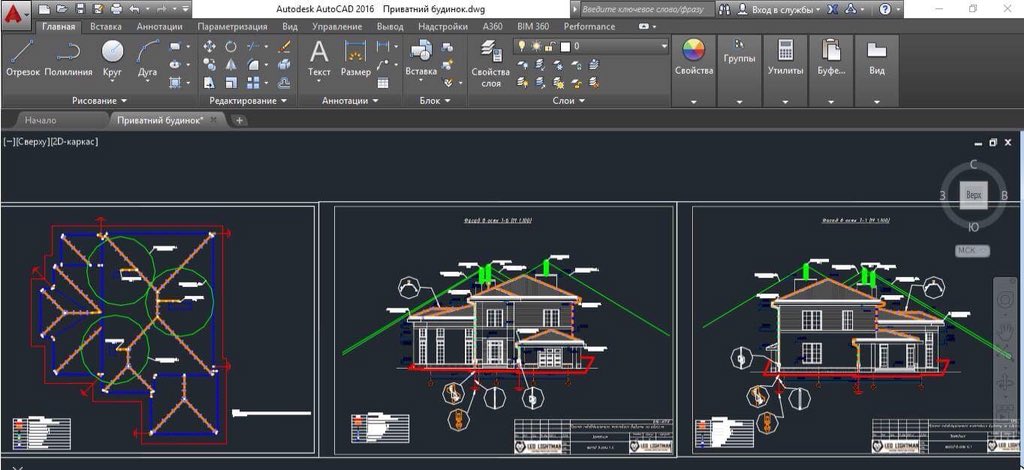
Task: Click the new tab plus button
Action: tap(239, 120)
